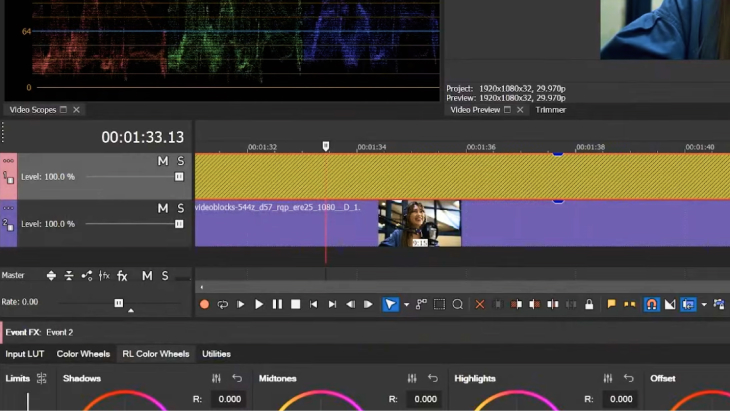Click Lock Envelopes to Events icon
Viewport: 730px width, 411px height.
tap(719, 304)
